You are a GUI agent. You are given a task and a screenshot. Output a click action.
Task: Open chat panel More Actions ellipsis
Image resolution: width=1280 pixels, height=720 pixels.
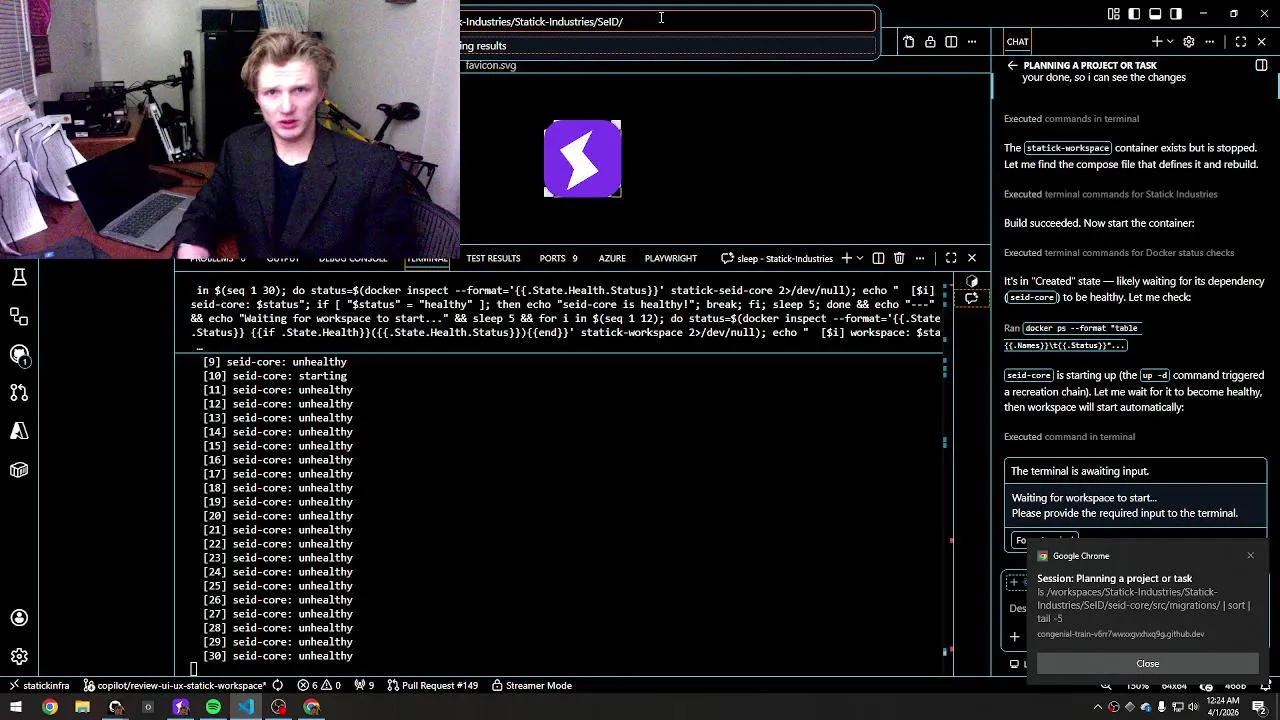(x=1210, y=42)
